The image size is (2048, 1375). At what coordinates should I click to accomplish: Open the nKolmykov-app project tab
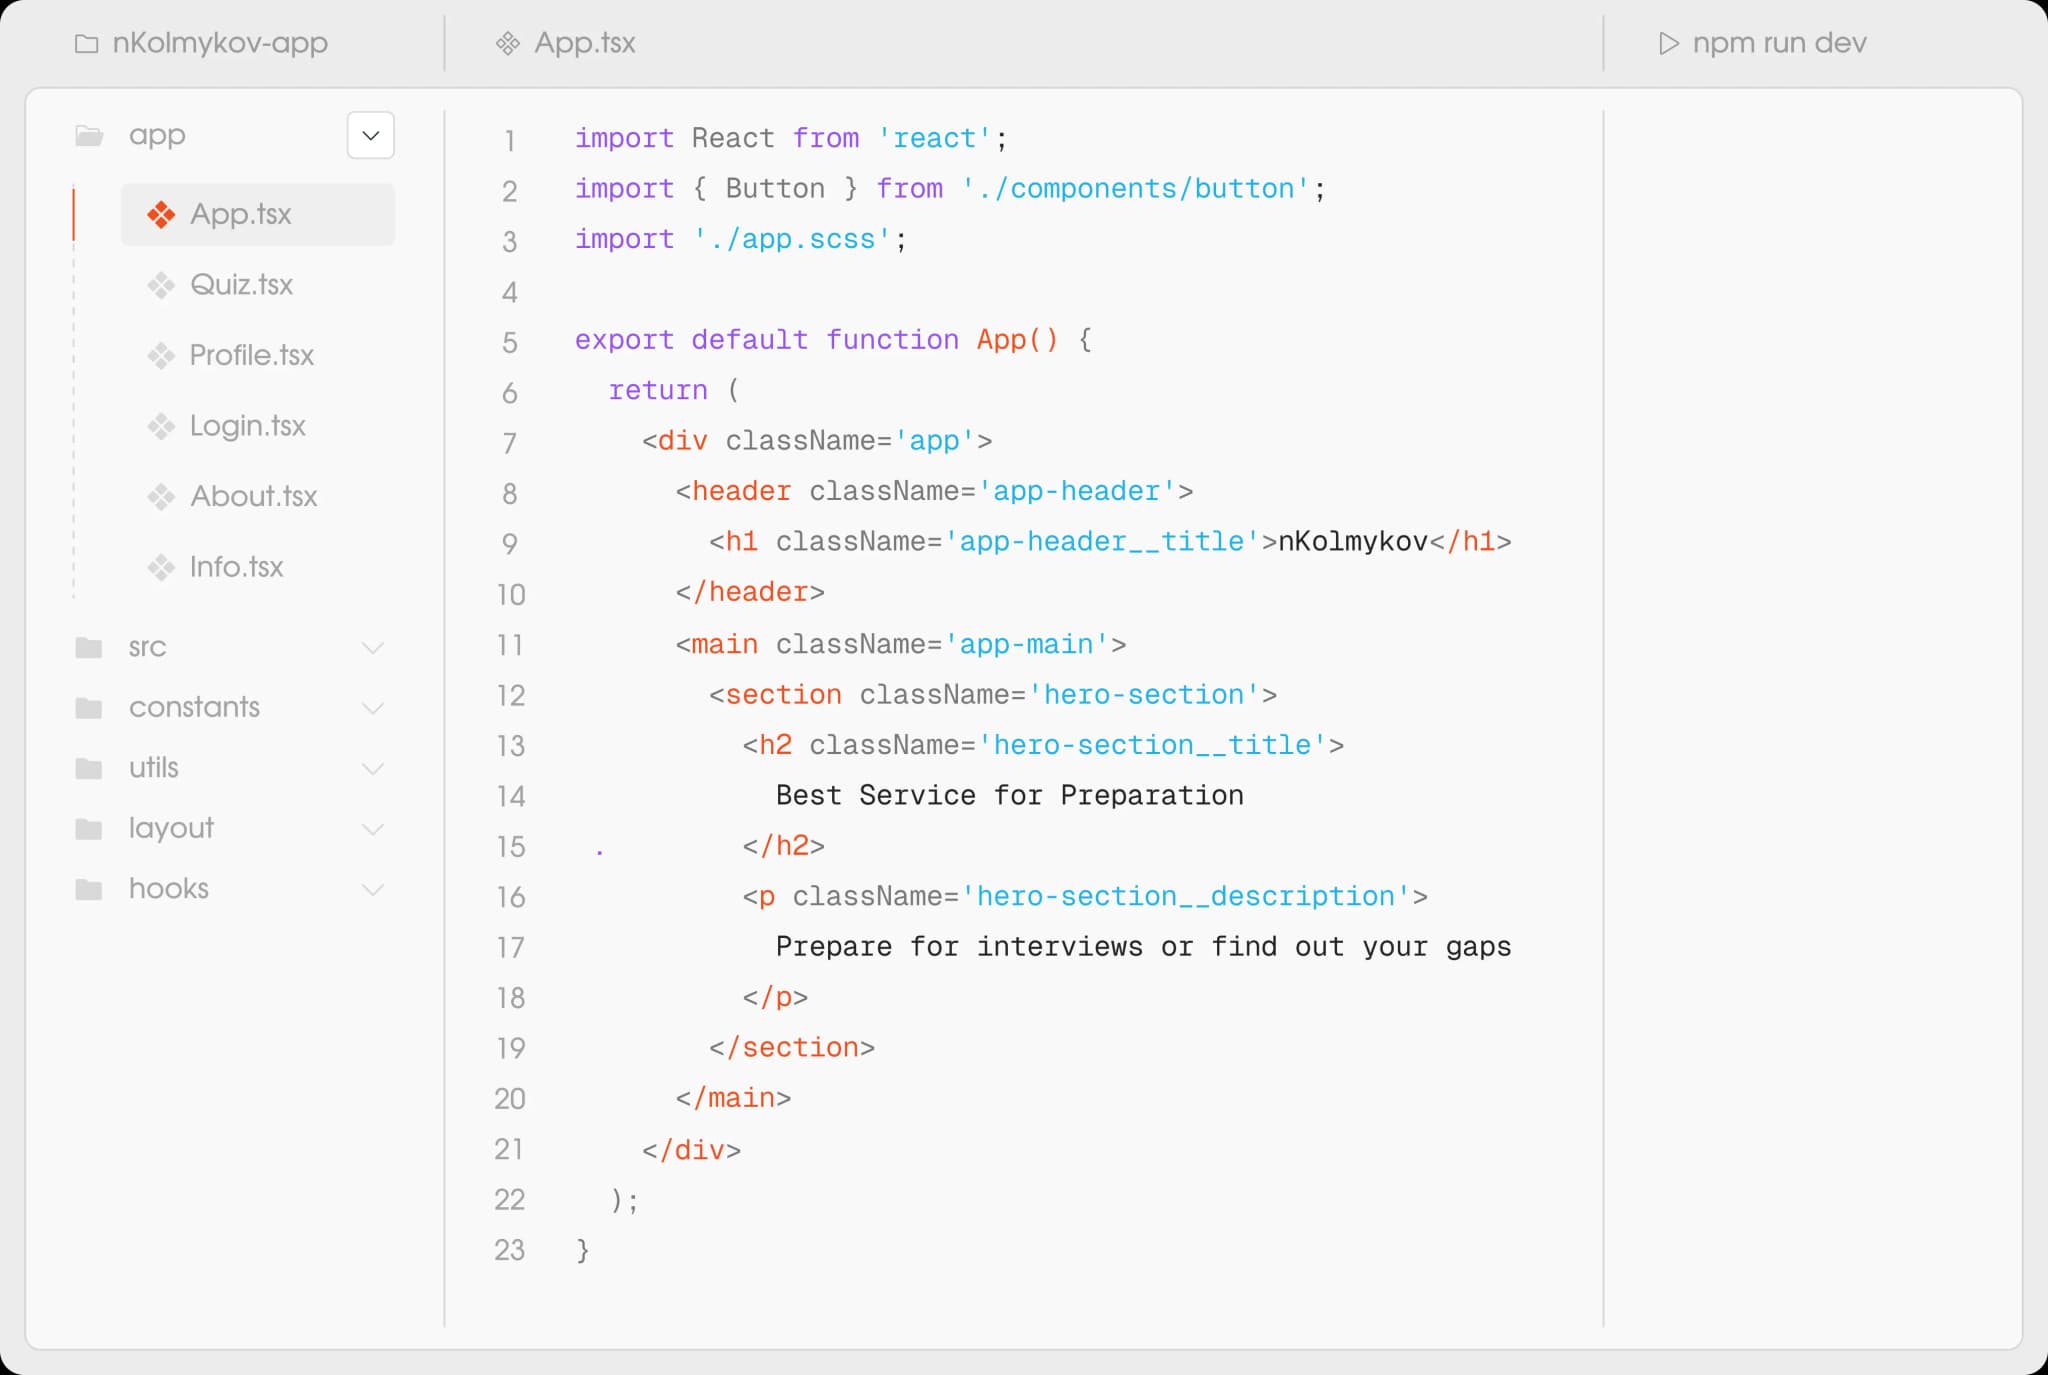pos(219,43)
